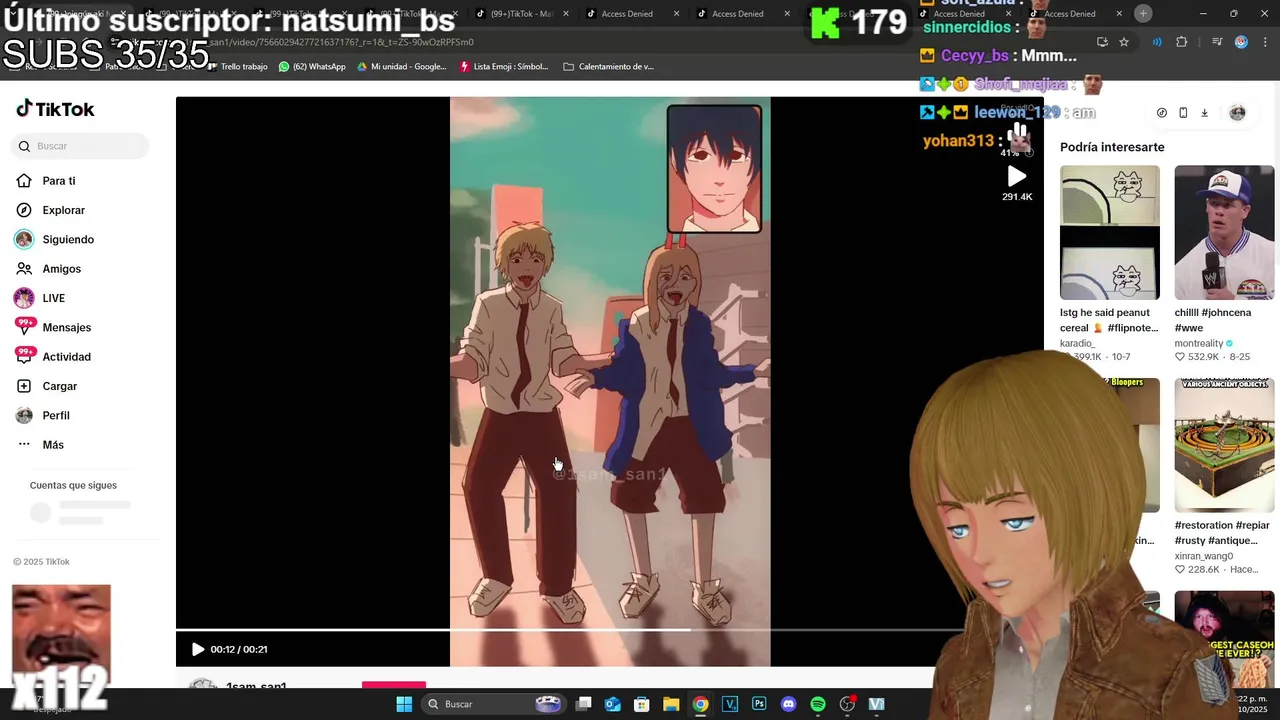Open Microsoft Store from the taskbar
Viewport: 1280px width, 720px height.
click(642, 704)
